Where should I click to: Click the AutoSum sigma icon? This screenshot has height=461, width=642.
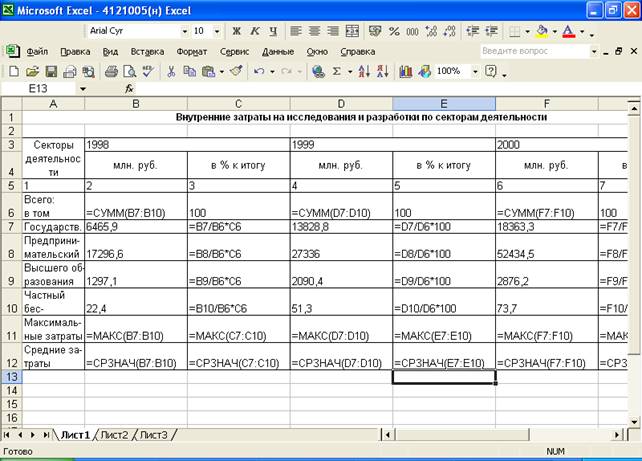[x=337, y=72]
